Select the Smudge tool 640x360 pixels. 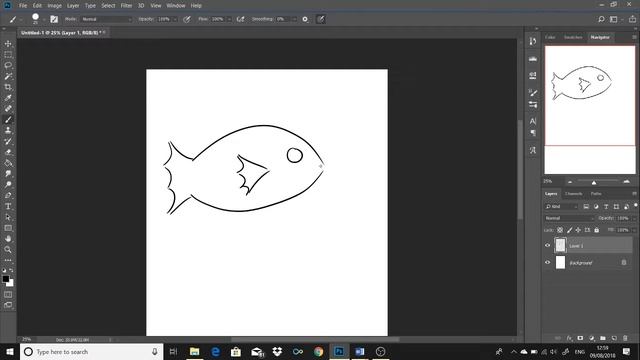(8, 174)
